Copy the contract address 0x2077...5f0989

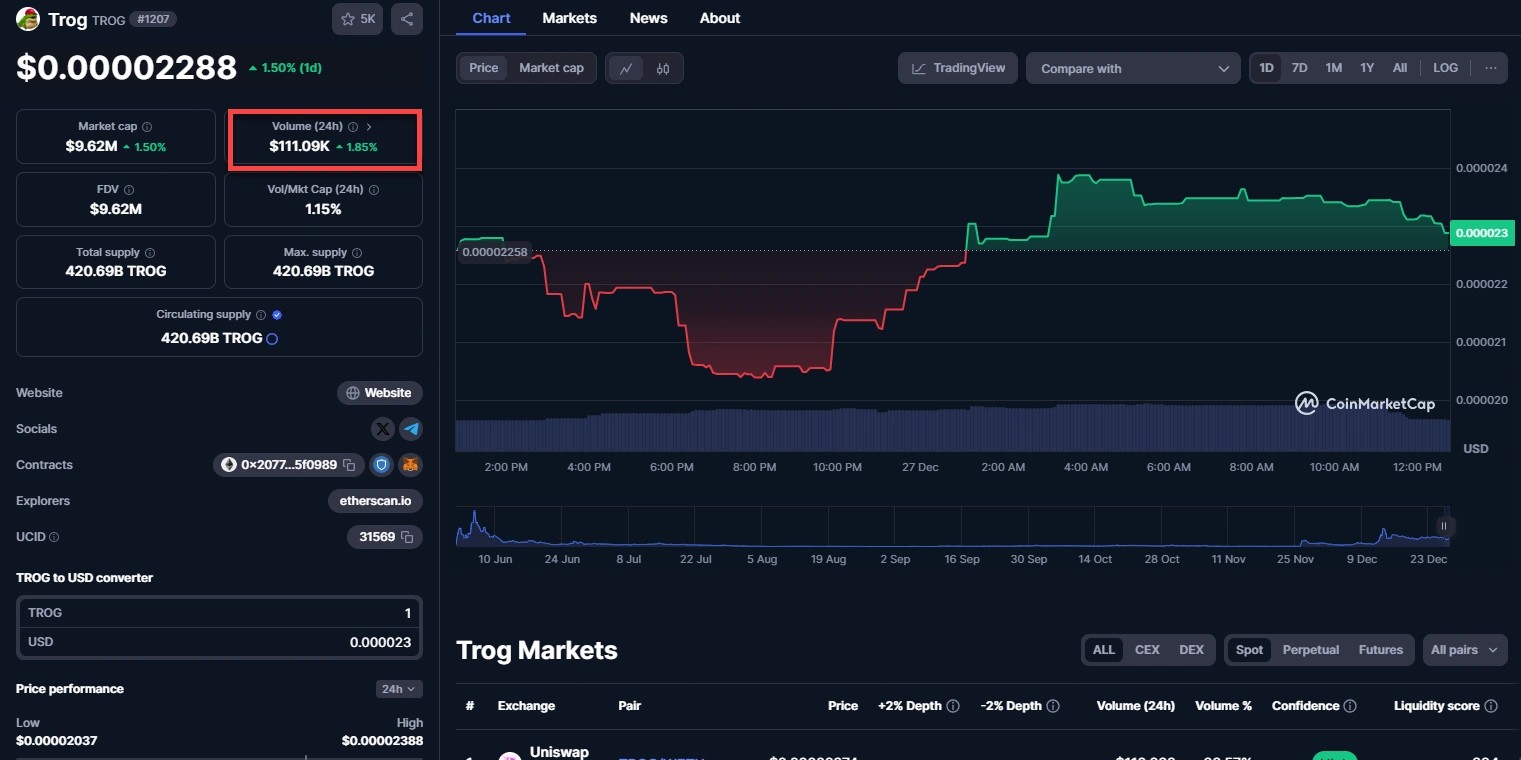(x=349, y=465)
